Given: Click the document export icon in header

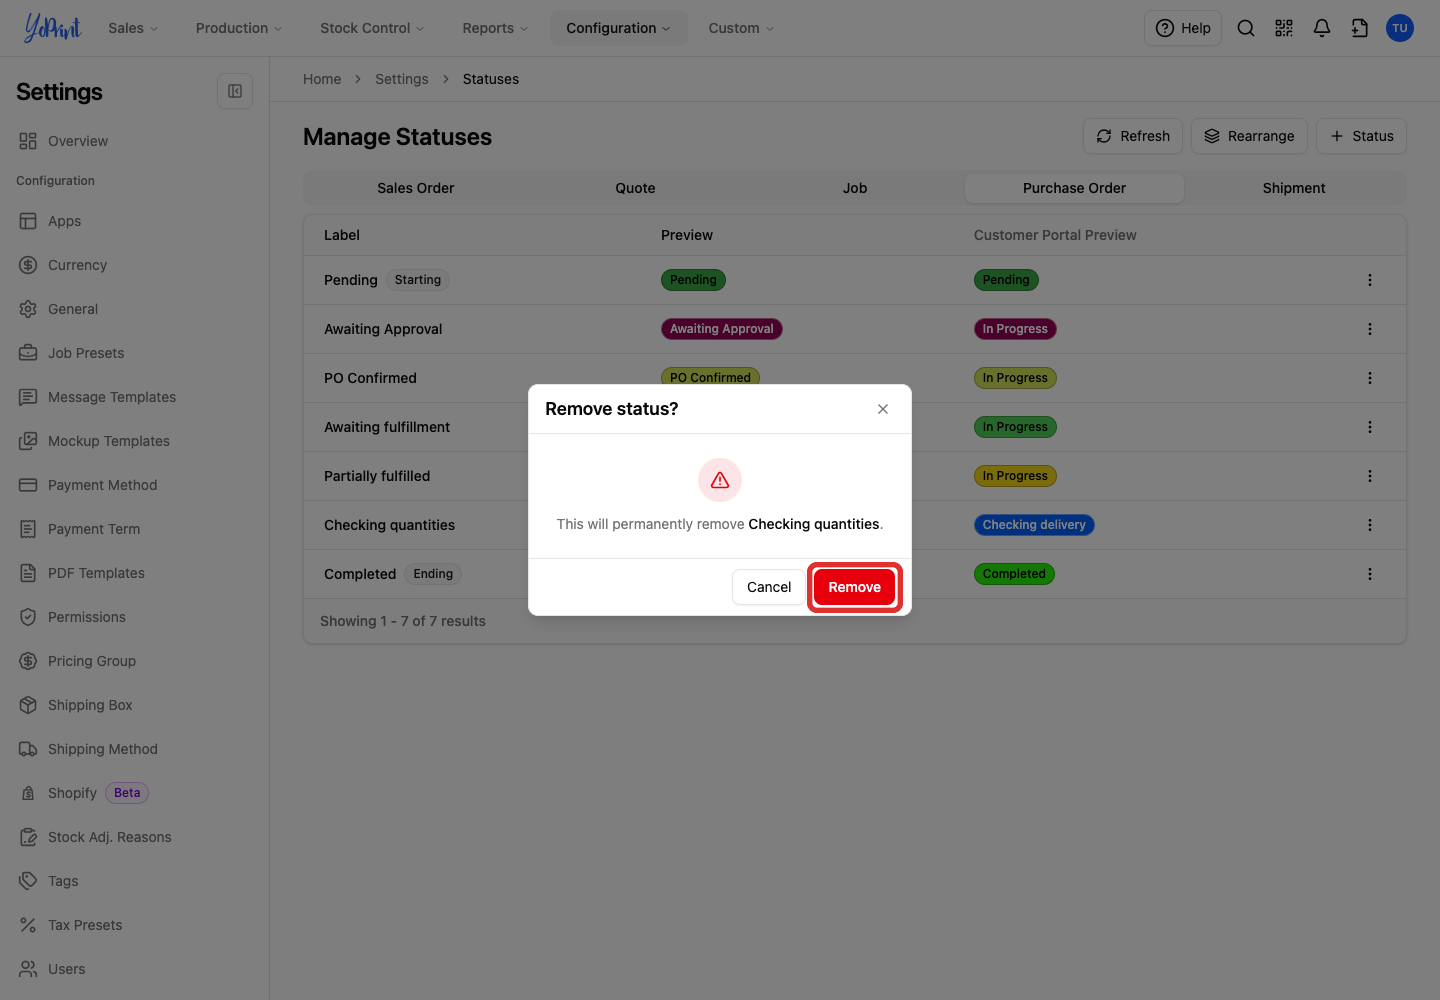Looking at the screenshot, I should (x=1360, y=28).
